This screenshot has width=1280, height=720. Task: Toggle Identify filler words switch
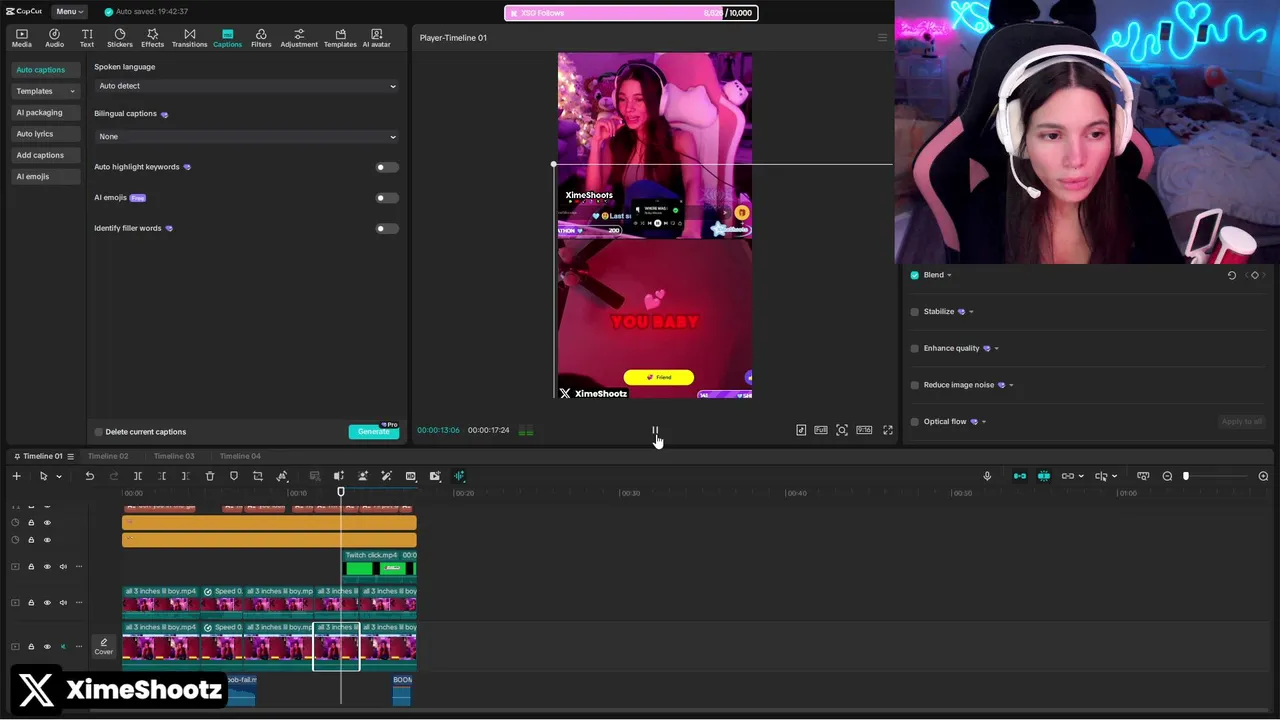pos(387,228)
